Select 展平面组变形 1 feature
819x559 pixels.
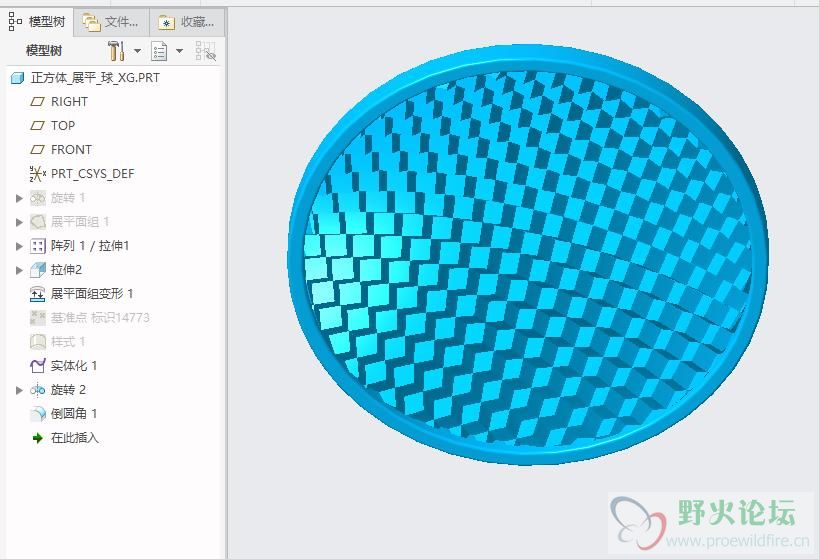92,294
